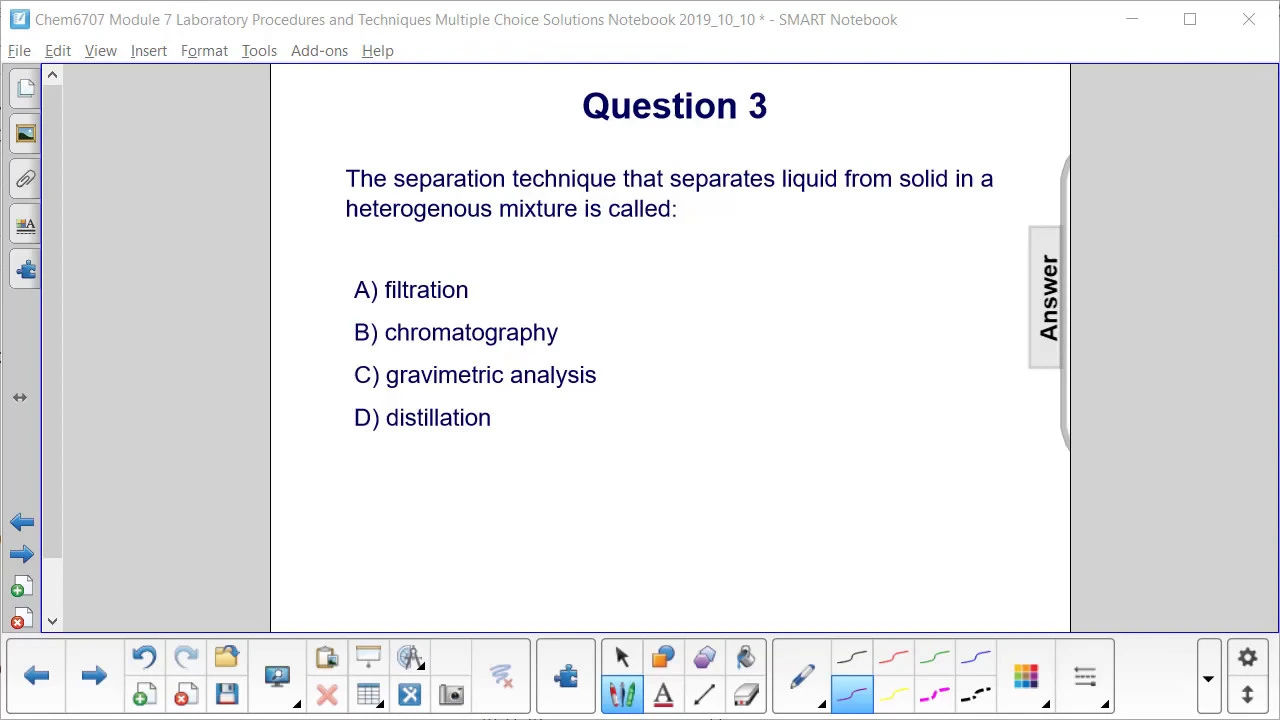Select the yellow pen line style
This screenshot has height=720, width=1280.
(893, 695)
